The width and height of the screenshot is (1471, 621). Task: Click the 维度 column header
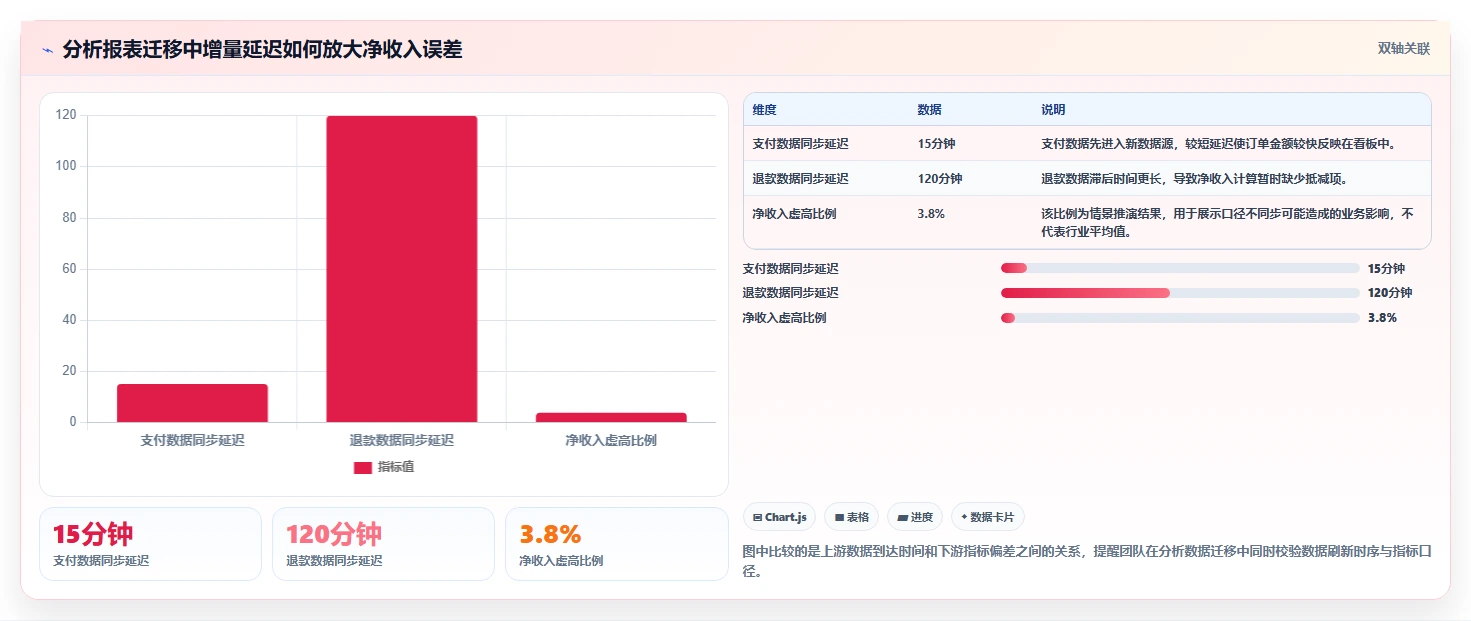click(765, 110)
